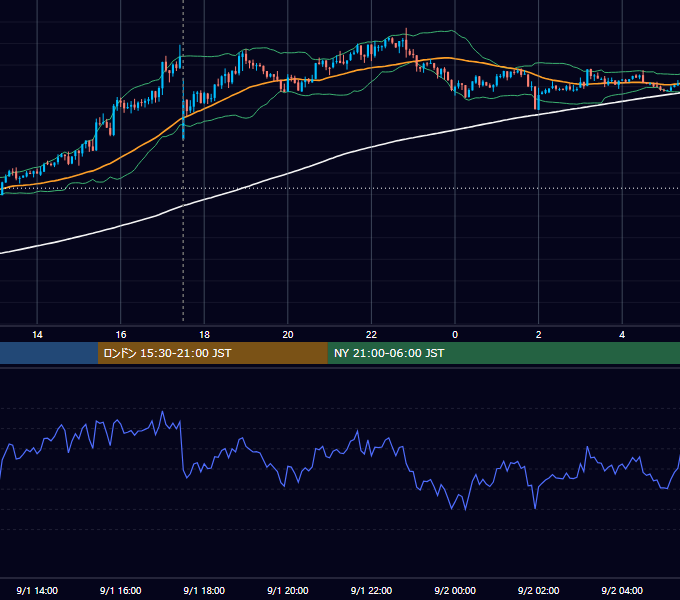This screenshot has height=600, width=680.
Task: Click the crosshair intersection on the price chart
Action: (183, 188)
